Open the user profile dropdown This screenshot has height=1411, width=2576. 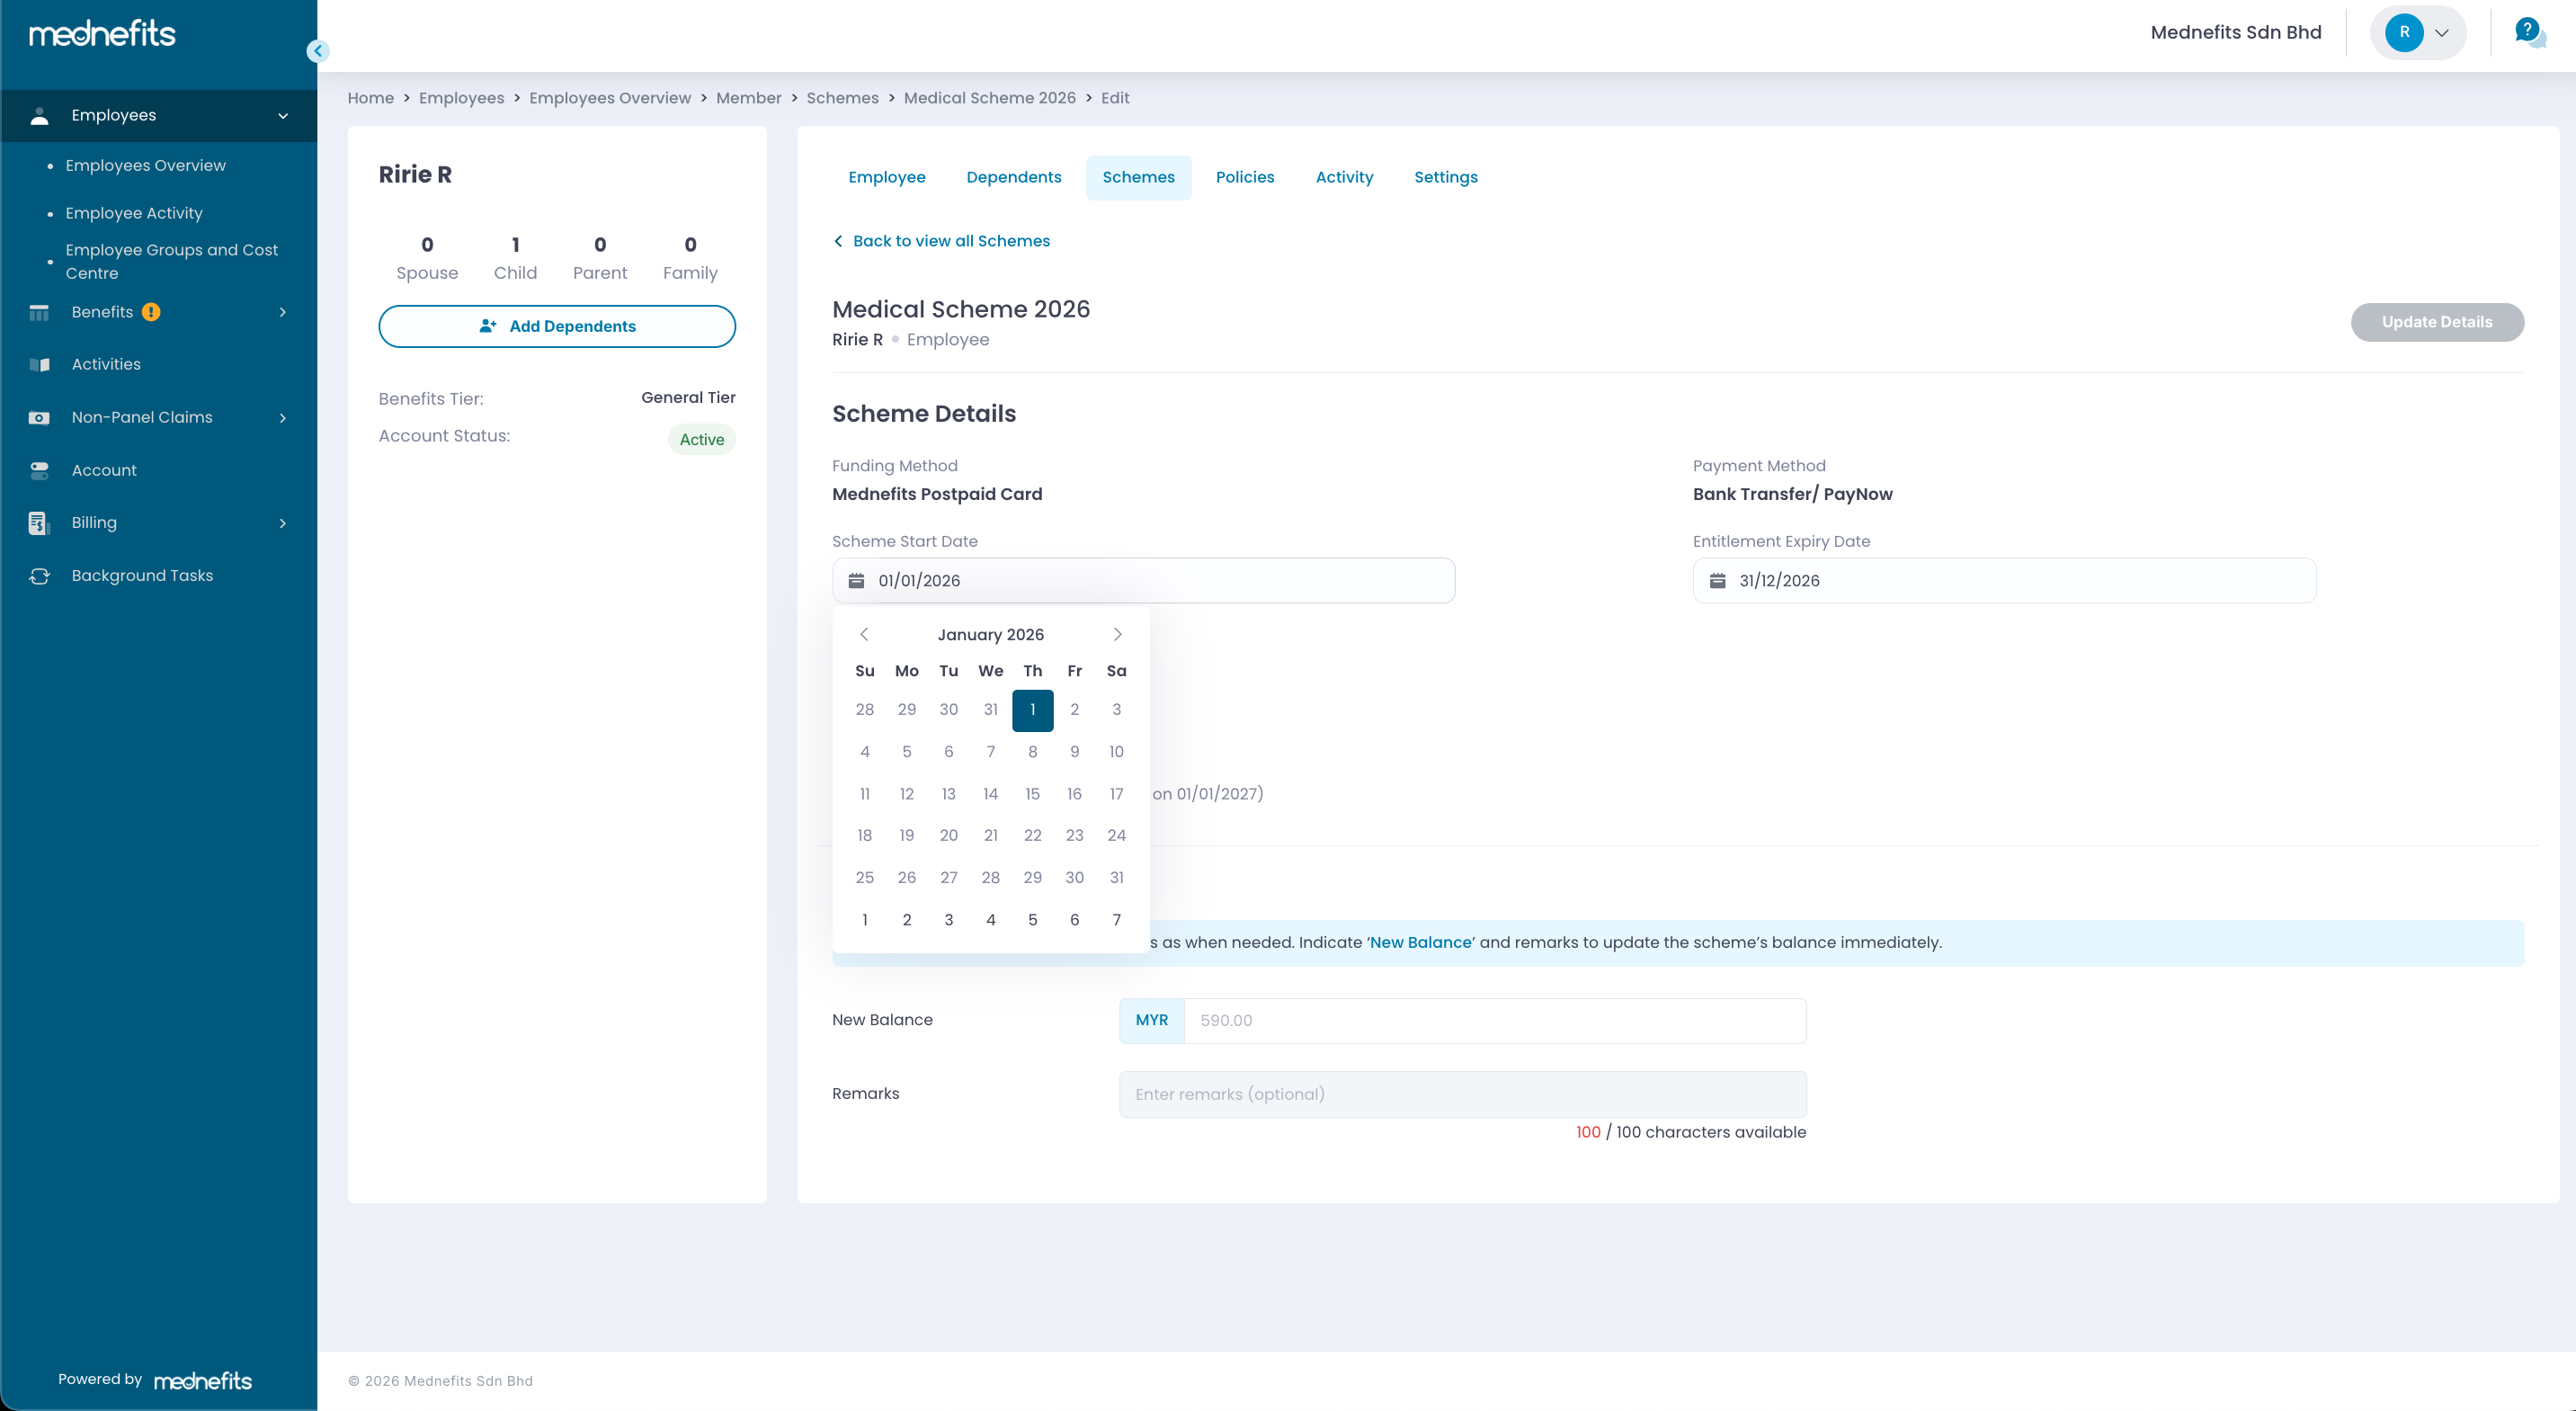click(2417, 33)
